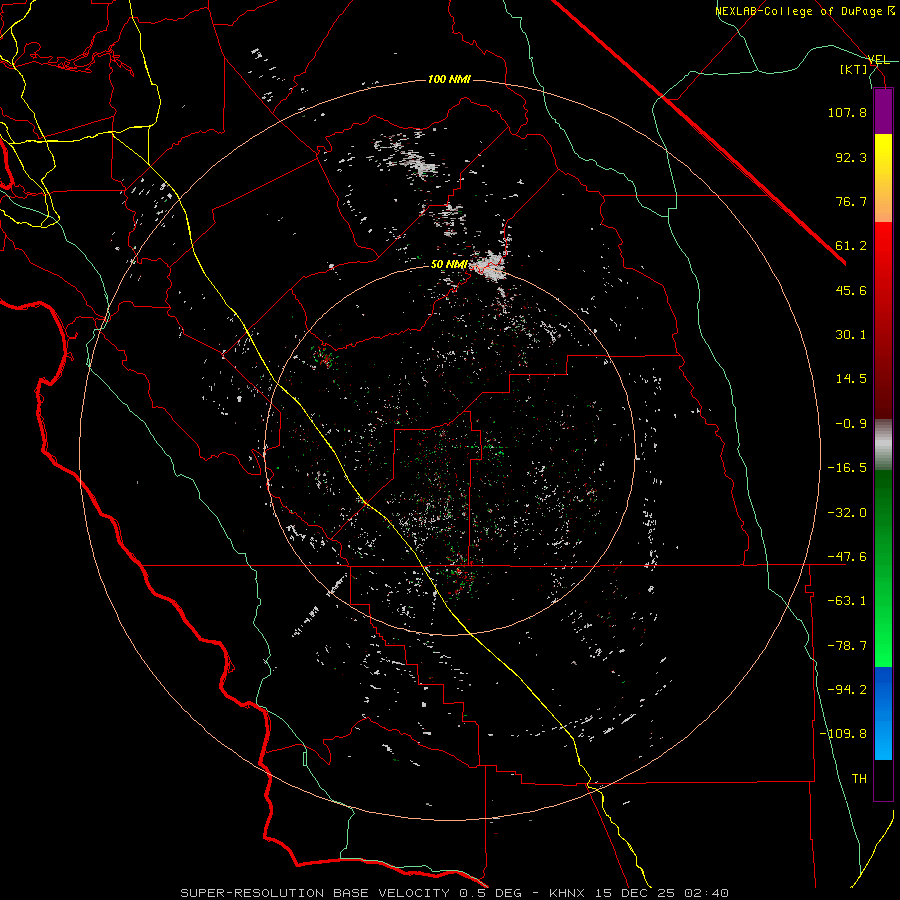Select the purple segment of velocity scale
The height and width of the screenshot is (900, 900).
[x=883, y=111]
